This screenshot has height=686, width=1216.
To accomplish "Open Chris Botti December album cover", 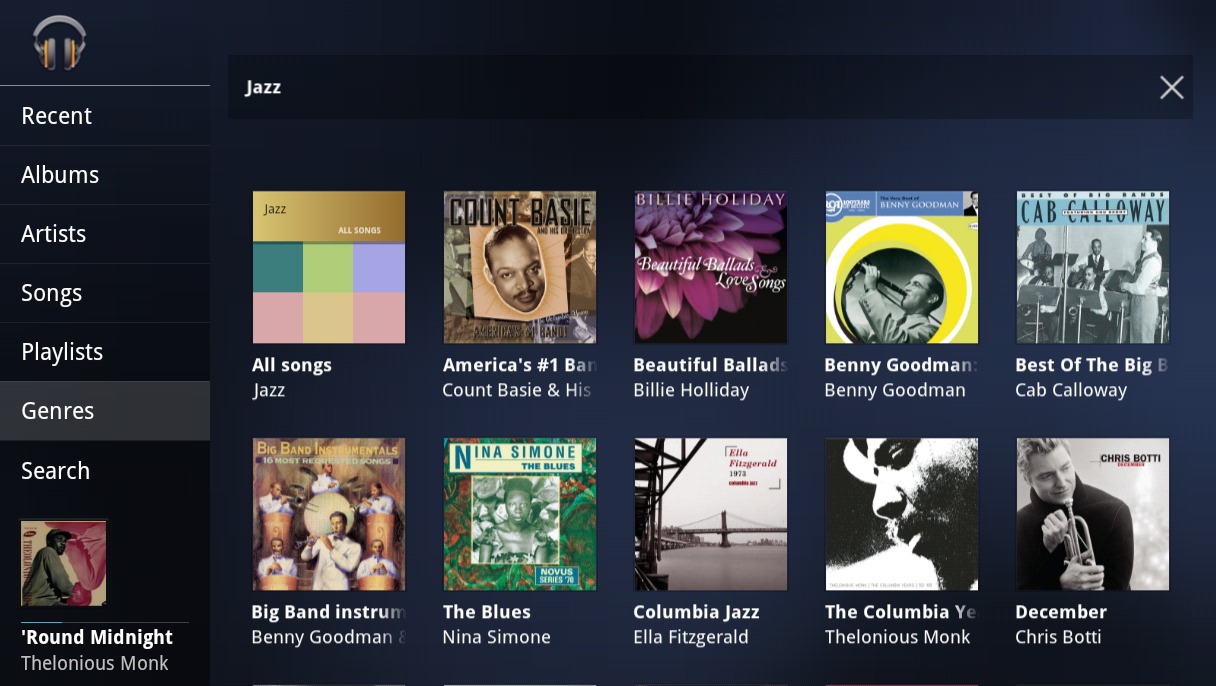I will point(1093,514).
